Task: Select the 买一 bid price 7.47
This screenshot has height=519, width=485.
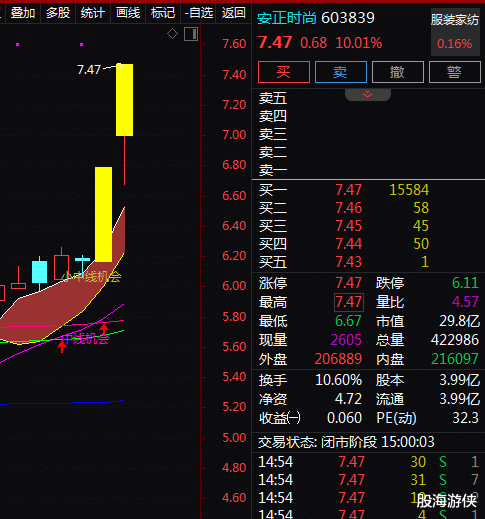Action: click(348, 190)
